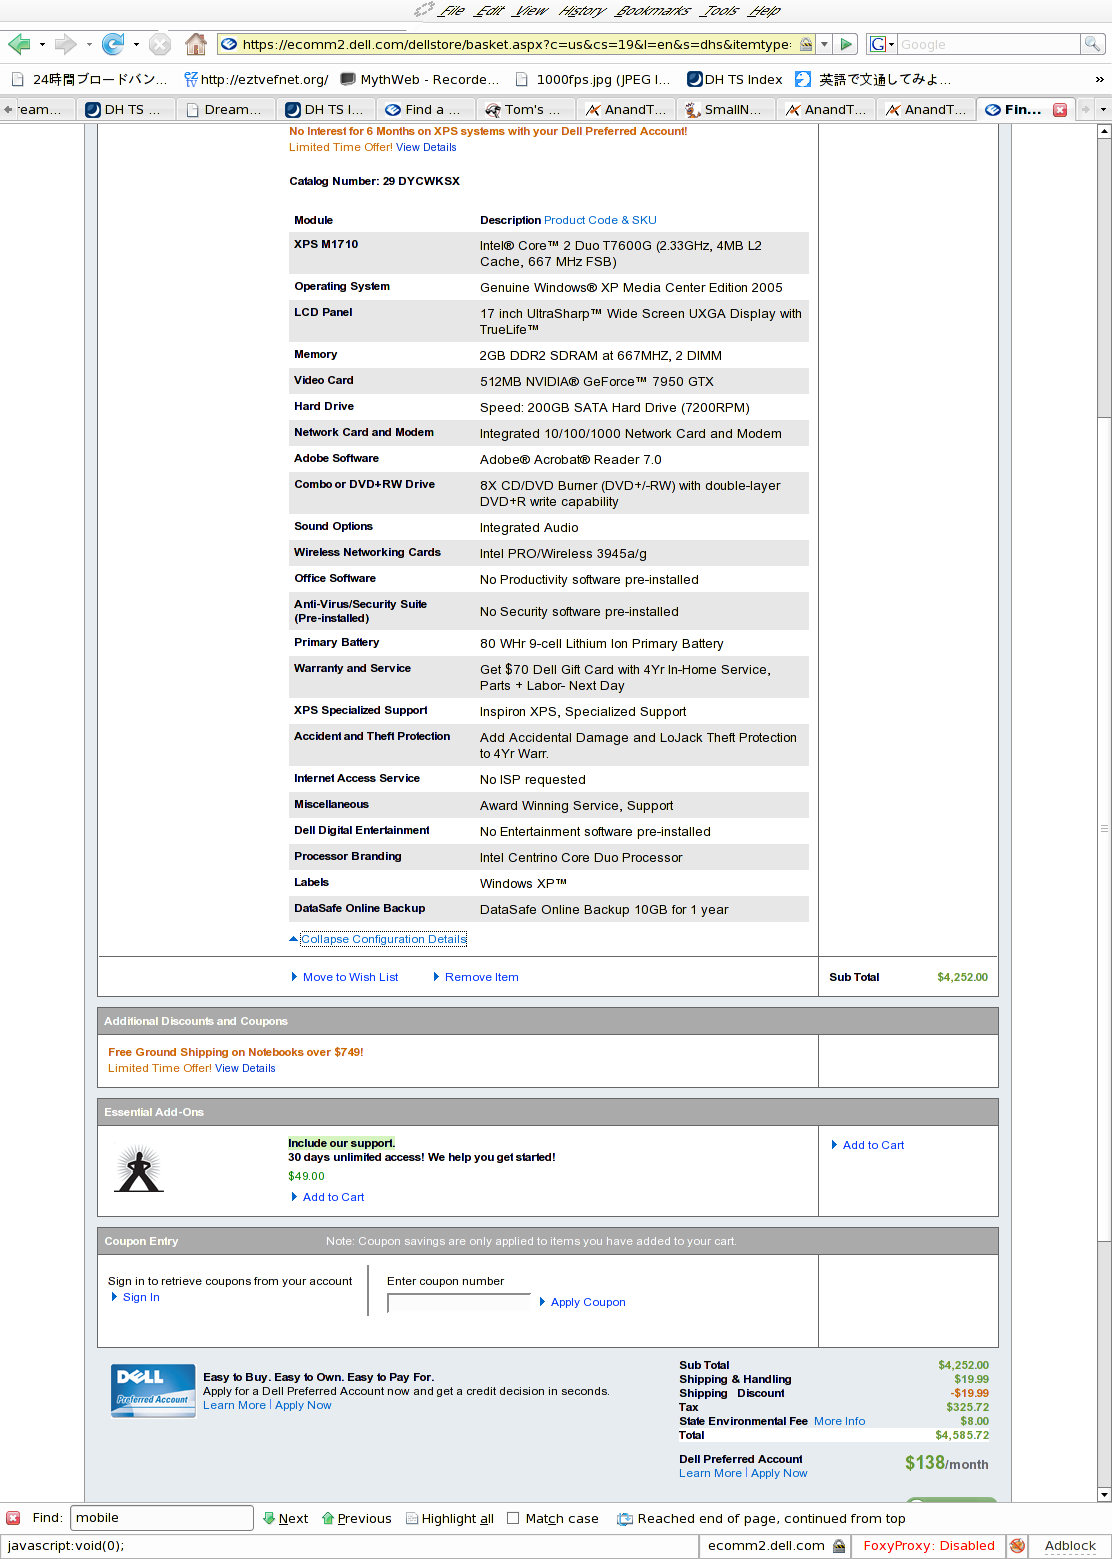Click the Adblock status bar button
This screenshot has width=1112, height=1559.
pos(1070,1546)
